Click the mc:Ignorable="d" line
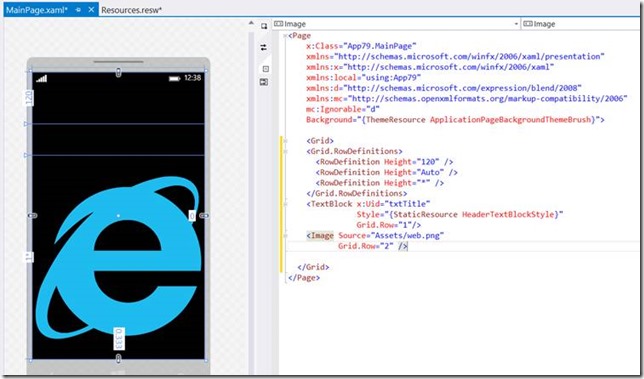This screenshot has width=644, height=379. tap(343, 109)
